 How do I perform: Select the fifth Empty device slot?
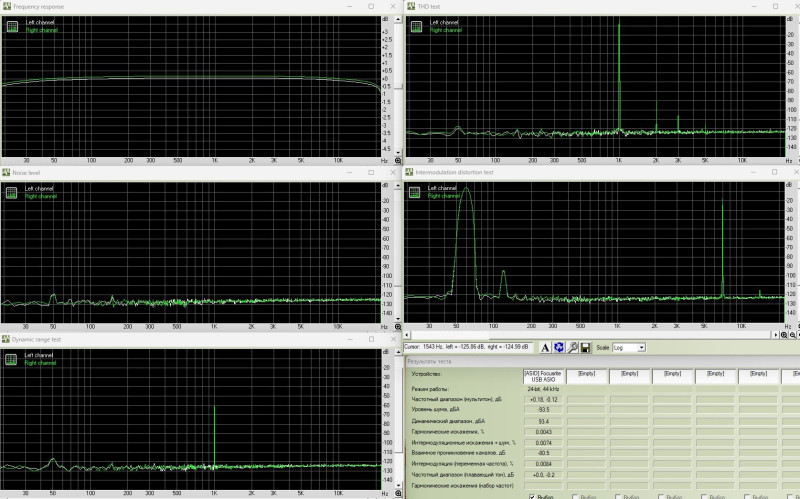click(x=758, y=377)
